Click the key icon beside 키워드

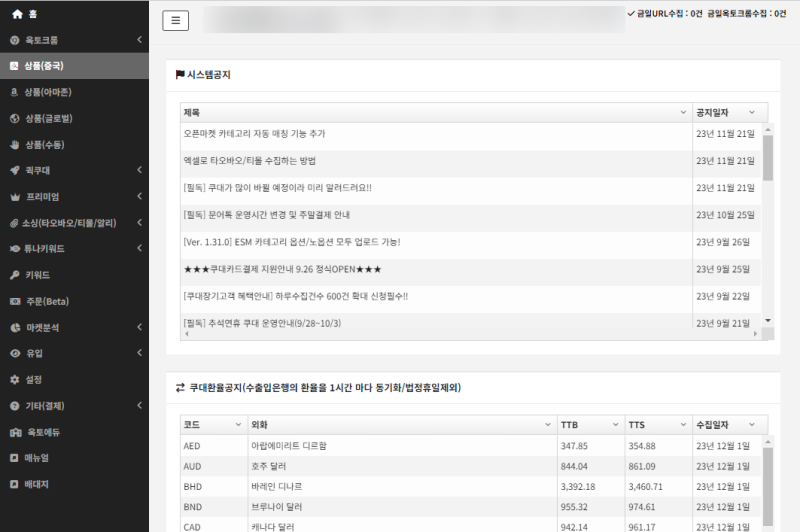point(15,275)
